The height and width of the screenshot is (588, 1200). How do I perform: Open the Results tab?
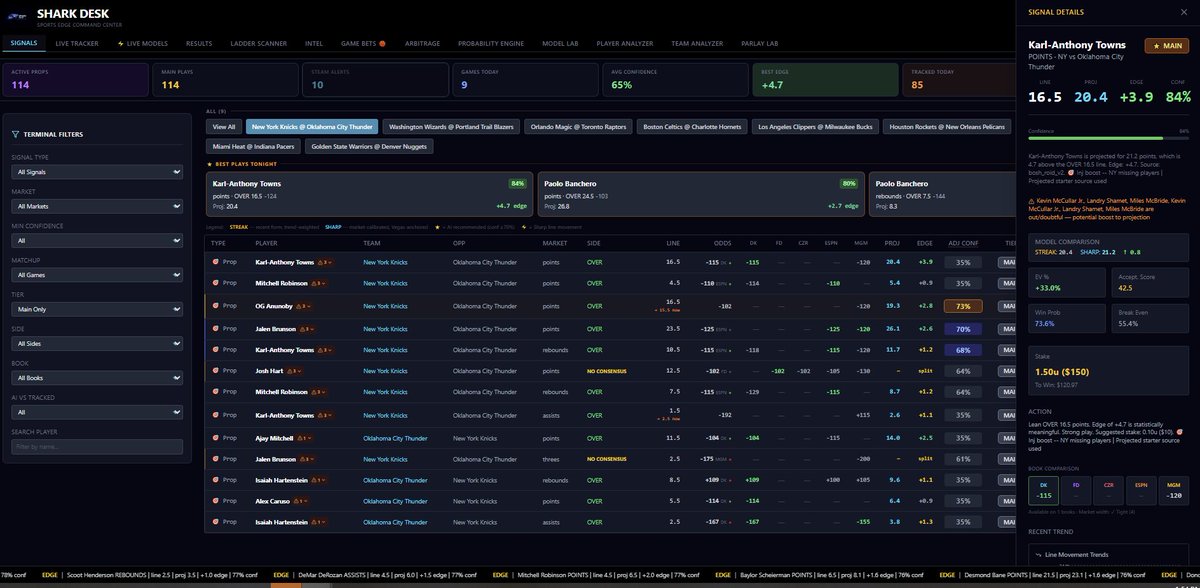199,44
